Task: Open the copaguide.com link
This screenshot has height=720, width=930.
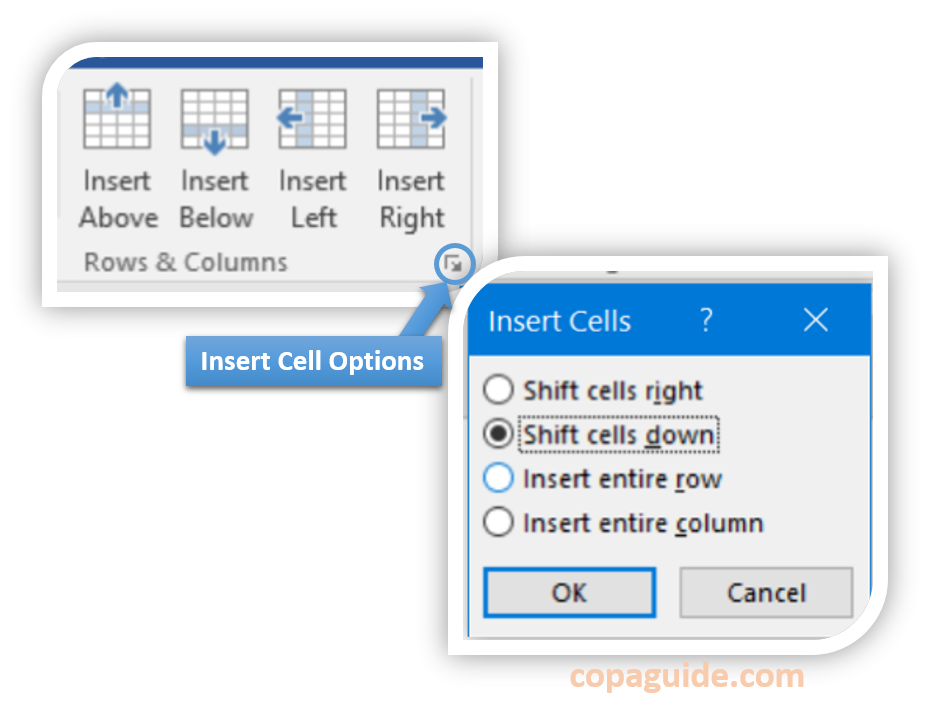Action: [689, 676]
